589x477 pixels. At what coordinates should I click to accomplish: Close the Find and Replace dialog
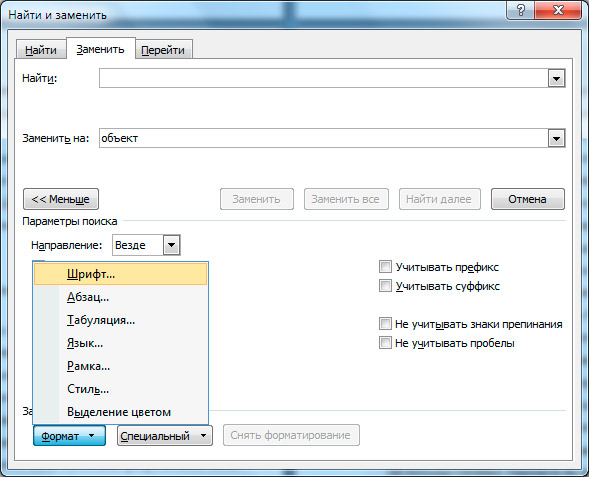pos(558,10)
